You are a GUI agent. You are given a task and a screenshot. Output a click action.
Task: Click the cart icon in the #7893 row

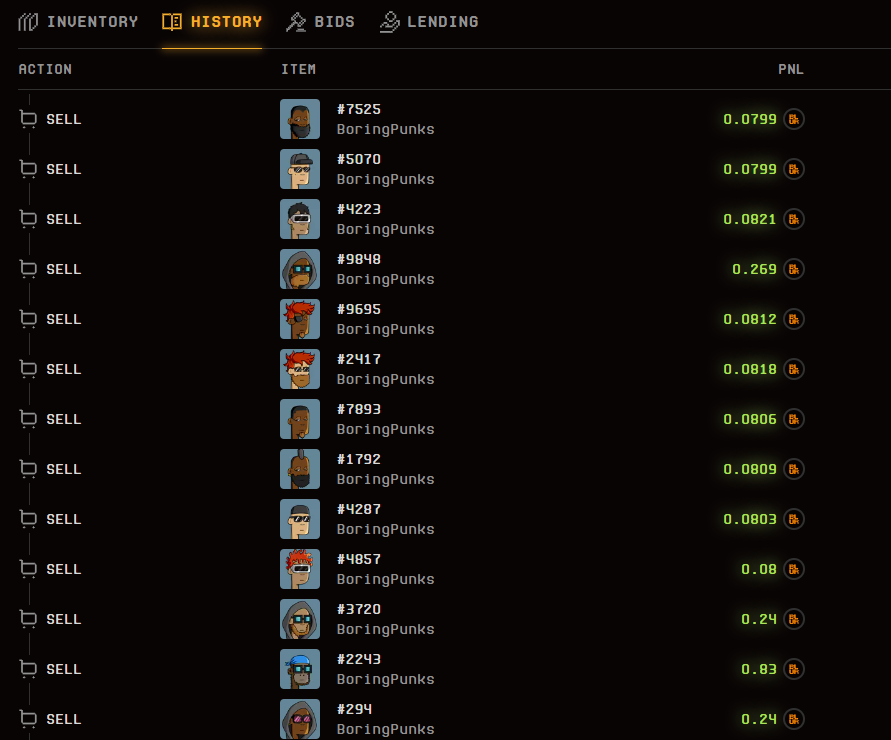pos(28,419)
